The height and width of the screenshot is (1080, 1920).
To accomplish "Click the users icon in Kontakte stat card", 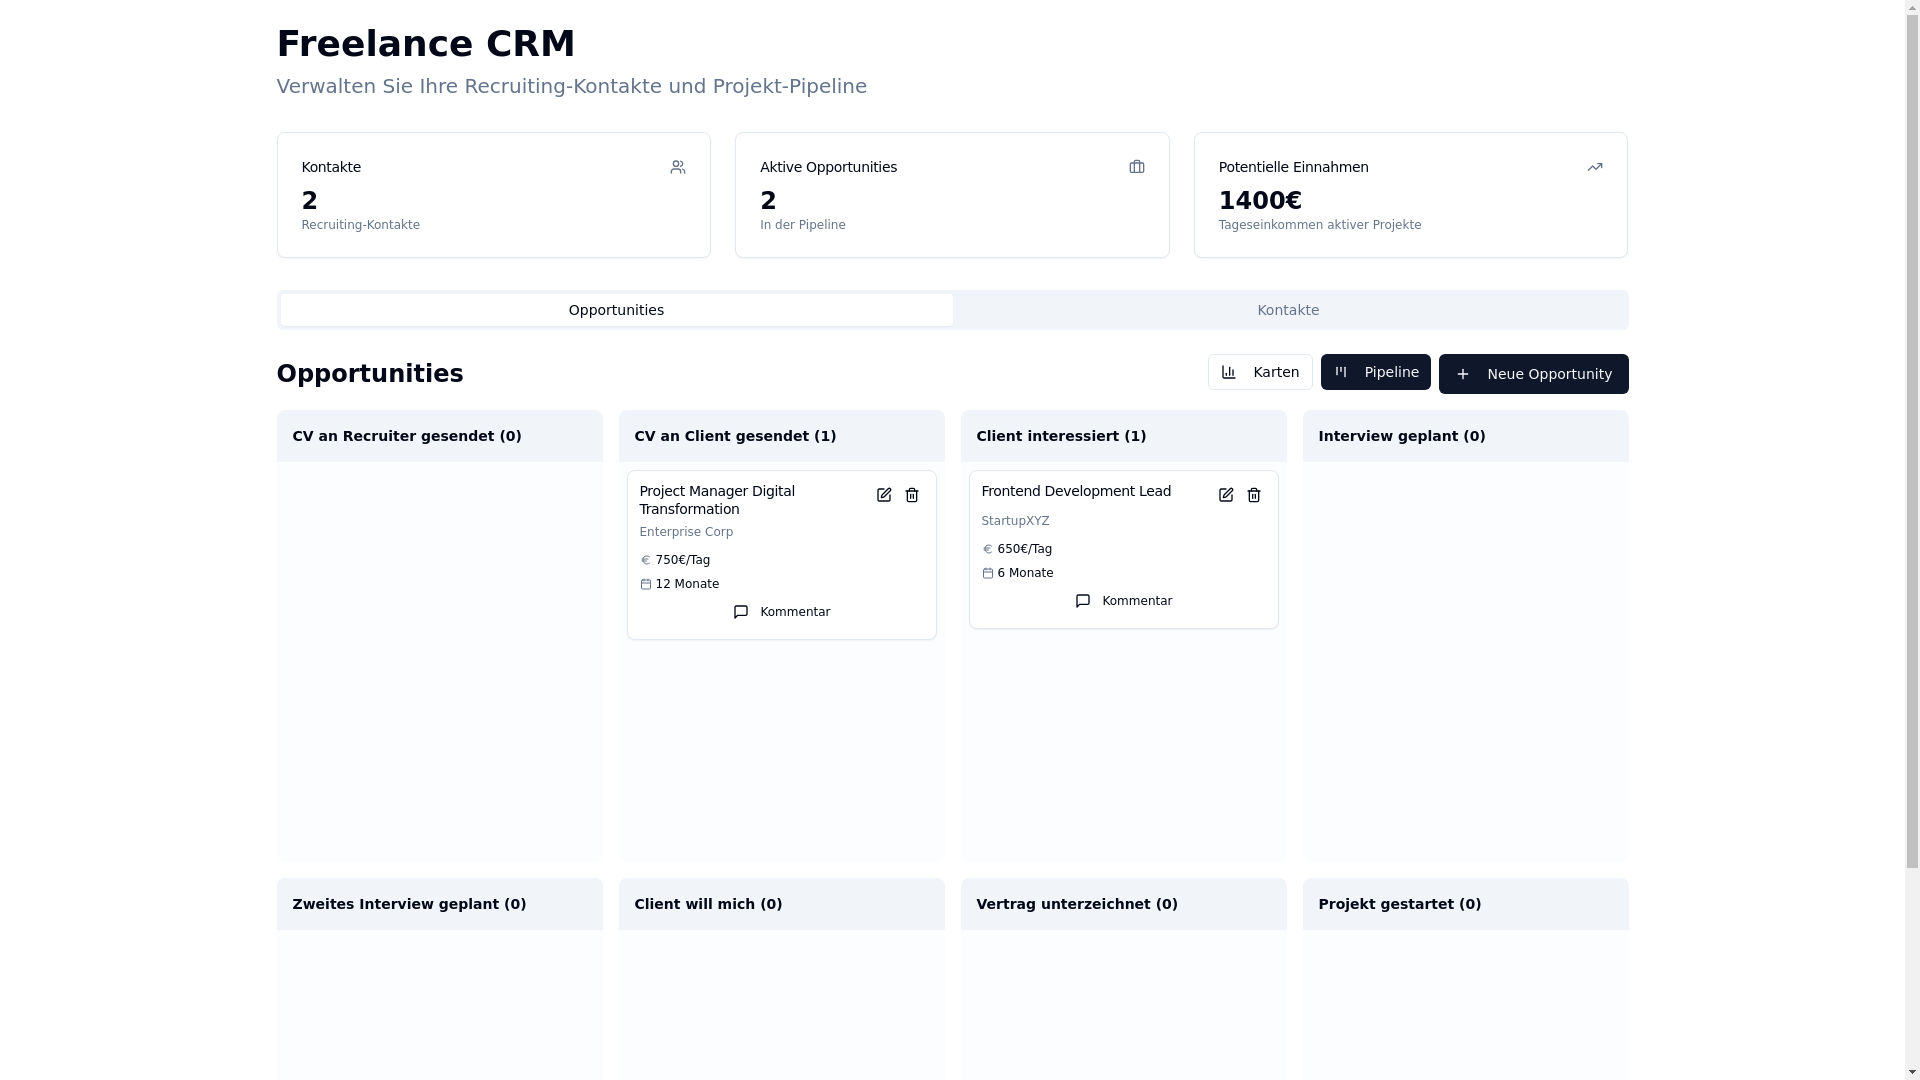I will (678, 167).
